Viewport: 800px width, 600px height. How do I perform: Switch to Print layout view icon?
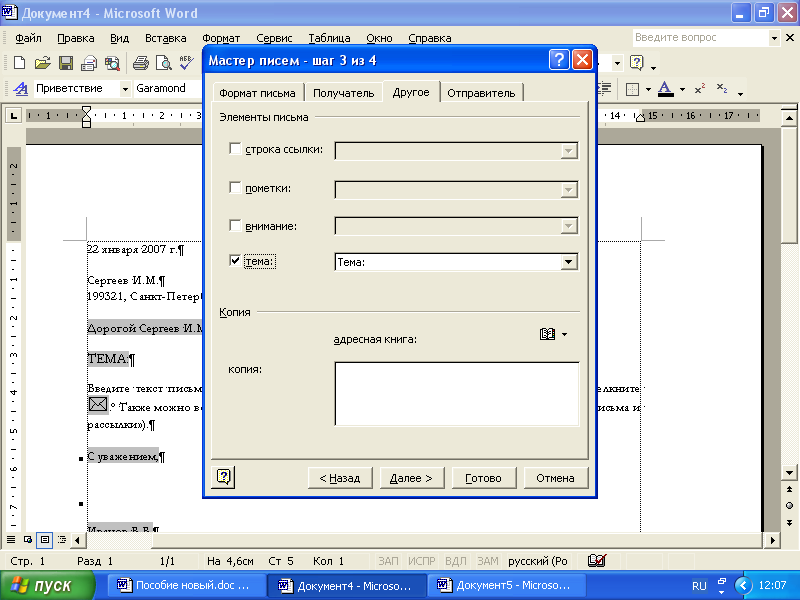point(45,539)
